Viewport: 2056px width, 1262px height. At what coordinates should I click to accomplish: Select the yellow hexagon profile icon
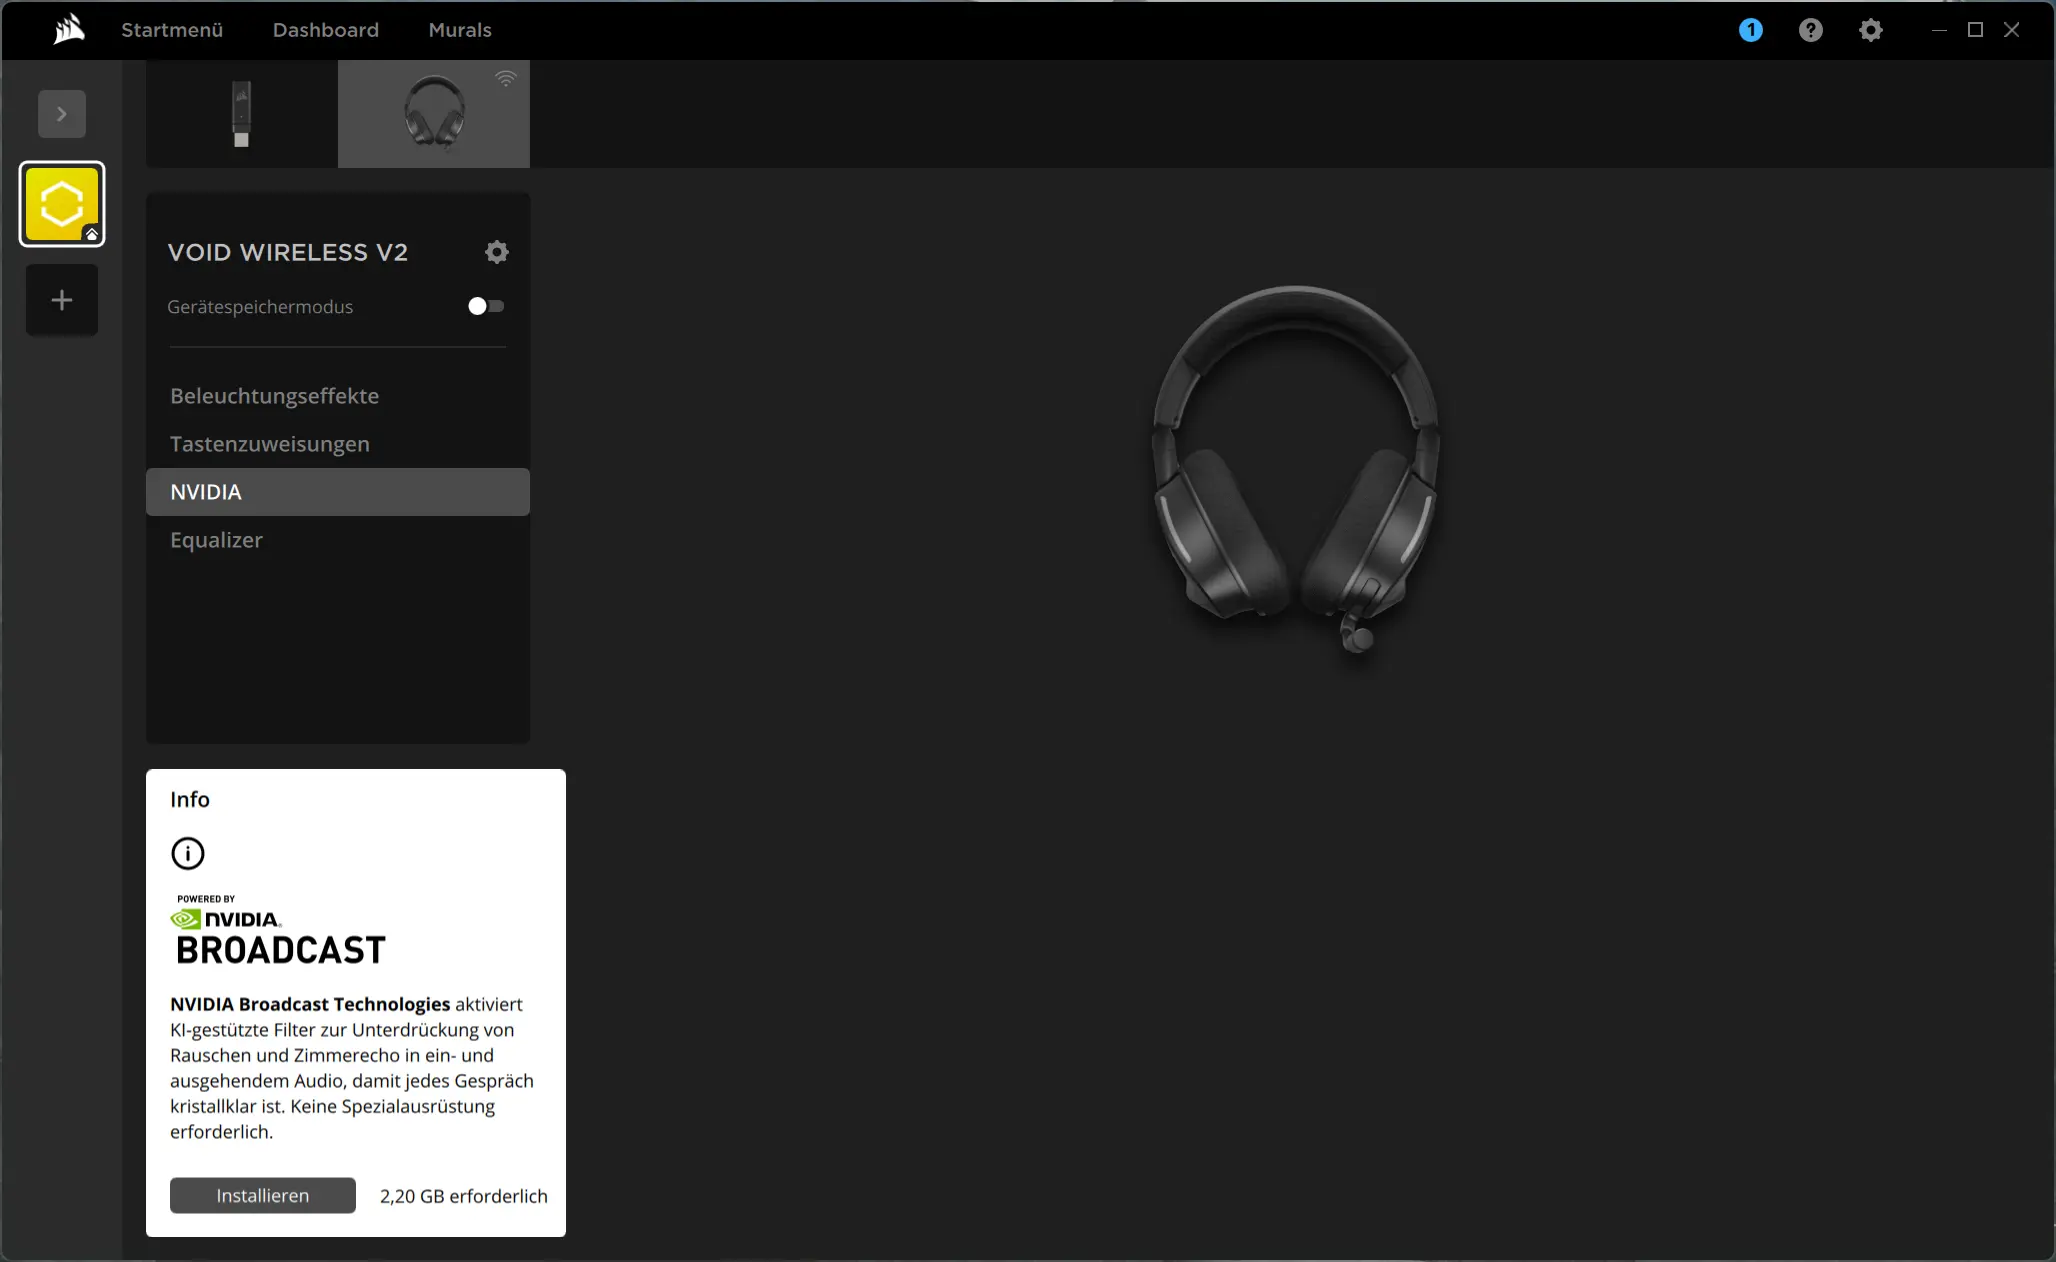tap(62, 204)
